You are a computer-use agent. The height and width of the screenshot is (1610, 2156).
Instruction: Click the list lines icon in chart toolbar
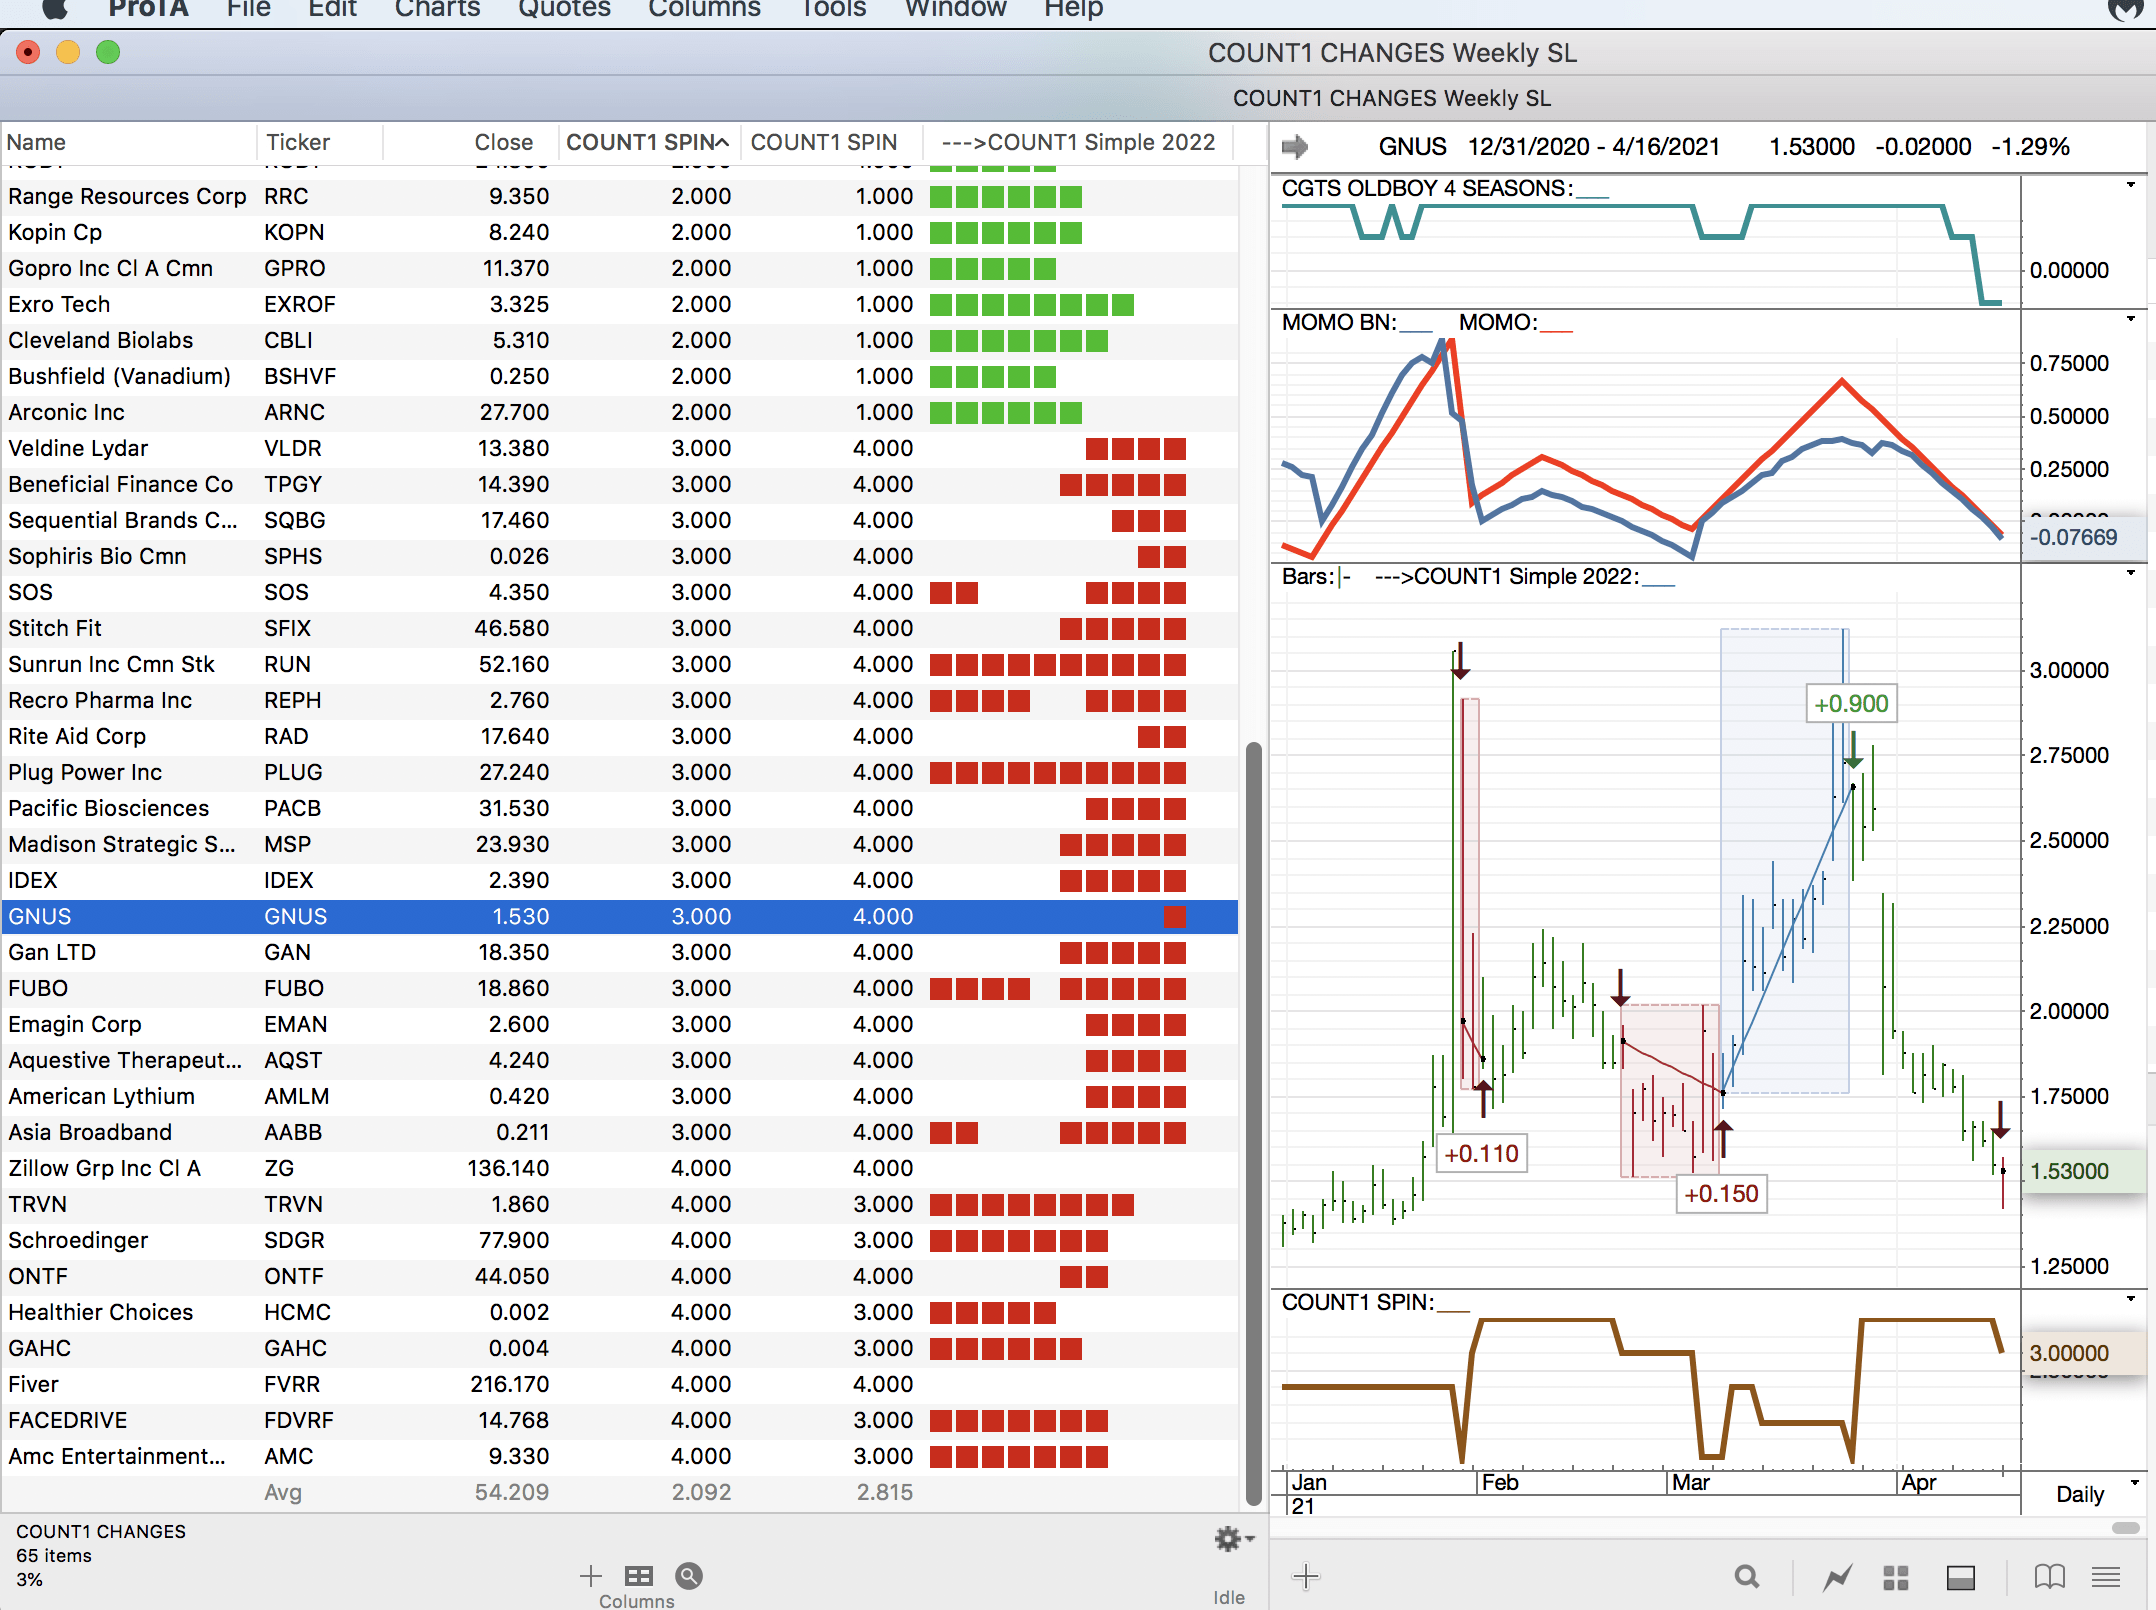pyautogui.click(x=2106, y=1577)
